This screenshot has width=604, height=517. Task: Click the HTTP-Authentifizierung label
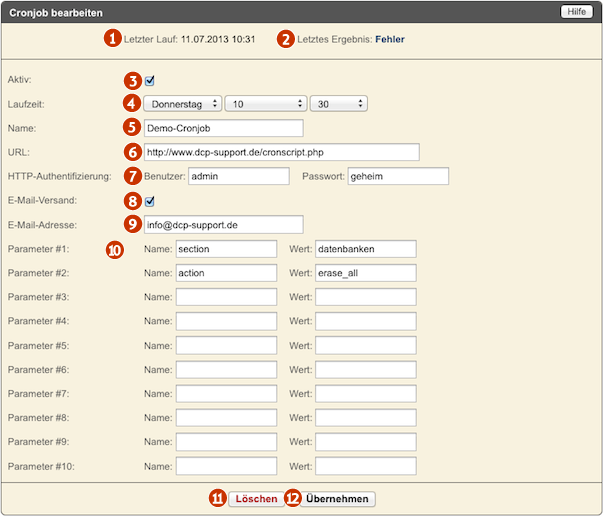[x=59, y=176]
